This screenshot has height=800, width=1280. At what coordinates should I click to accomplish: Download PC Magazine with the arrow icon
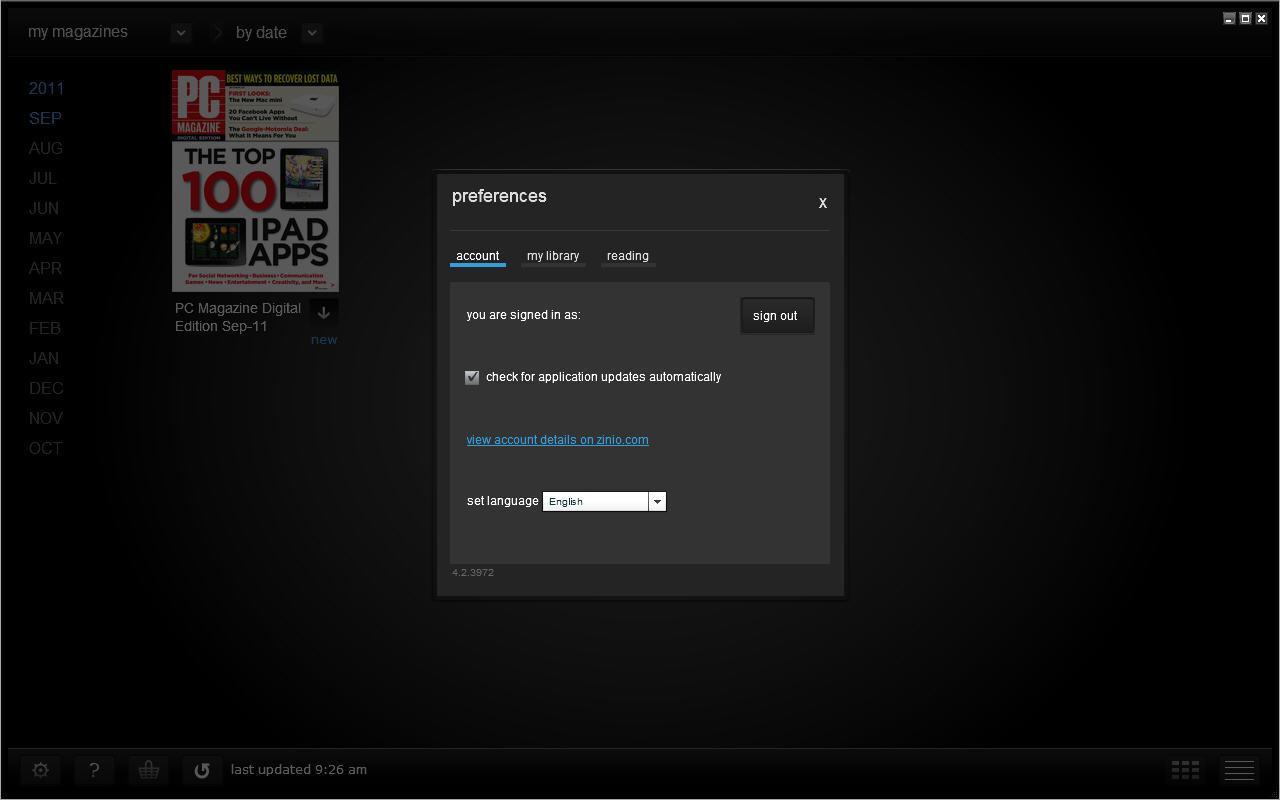[x=323, y=312]
